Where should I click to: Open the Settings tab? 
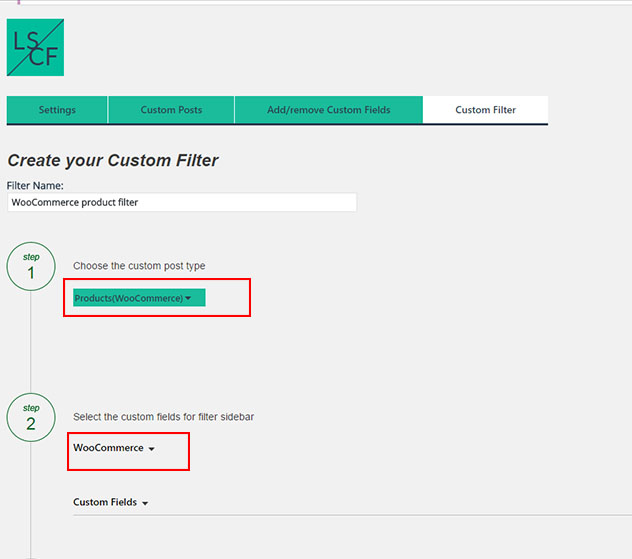point(57,110)
